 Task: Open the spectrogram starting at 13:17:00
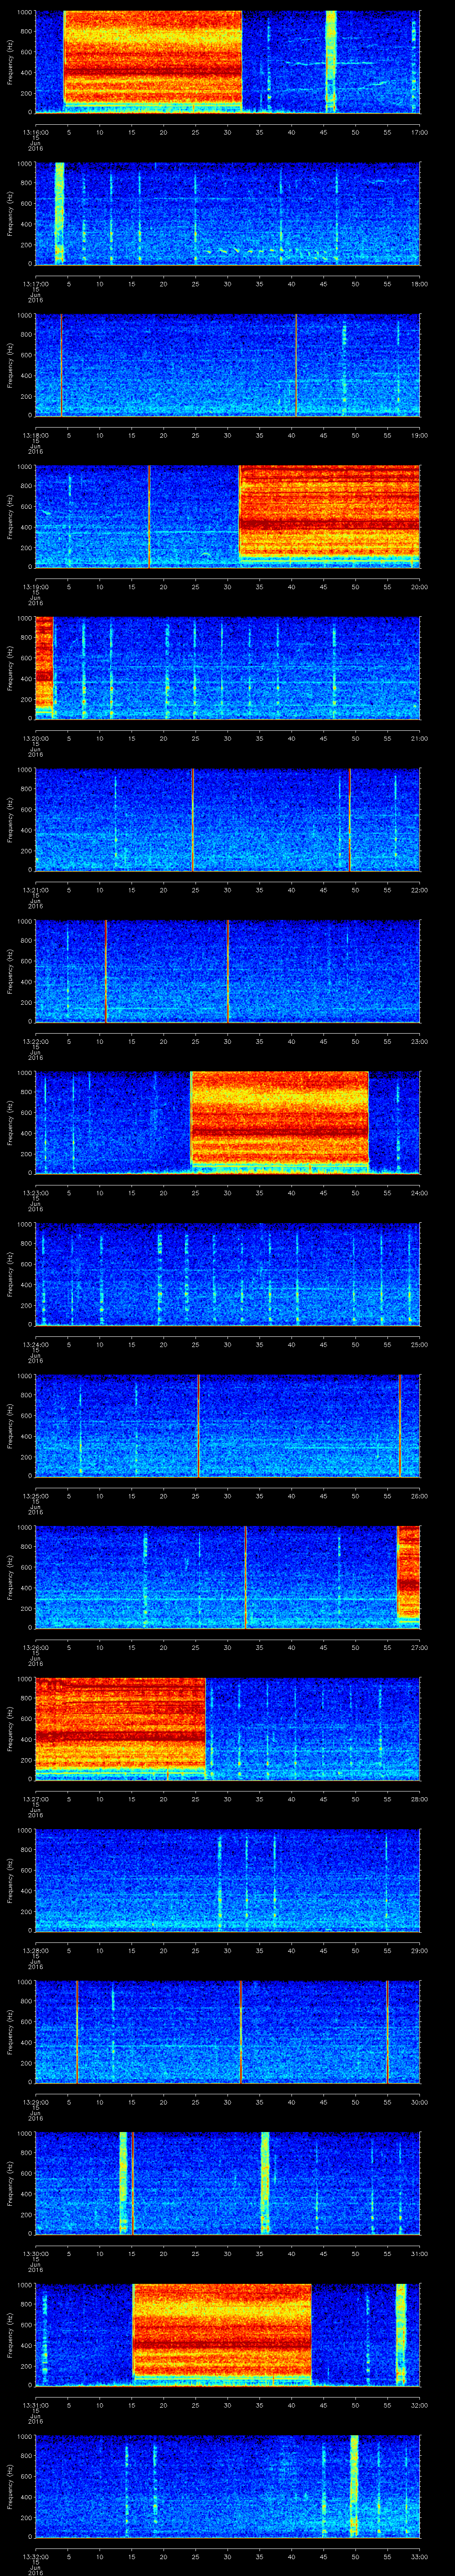[227, 213]
